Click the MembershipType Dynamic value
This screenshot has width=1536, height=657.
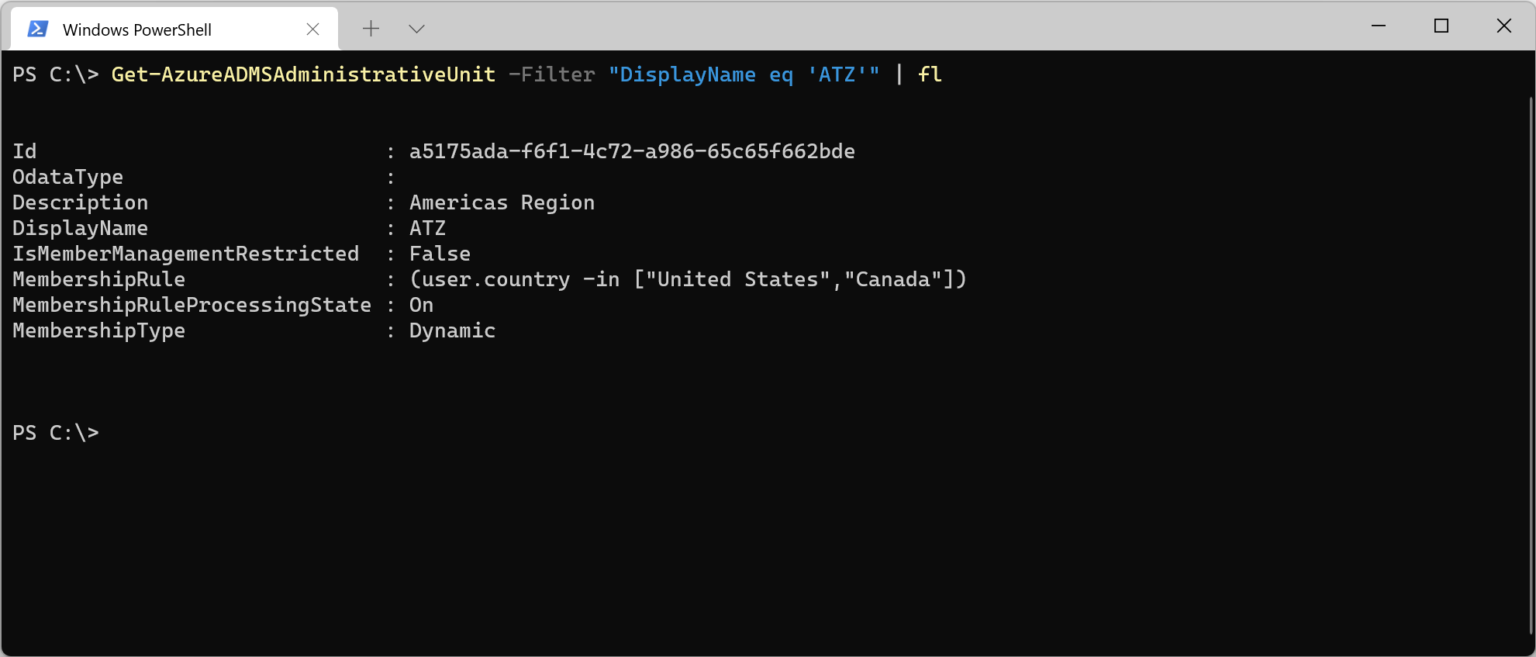click(x=452, y=331)
